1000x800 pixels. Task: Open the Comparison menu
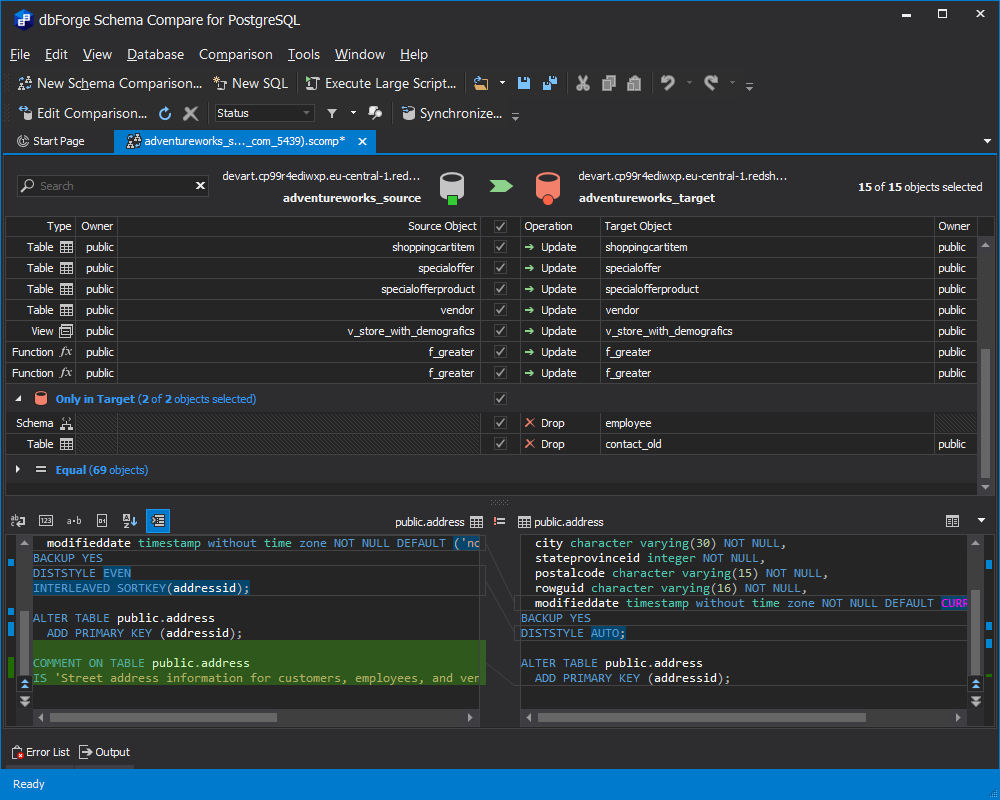tap(235, 55)
